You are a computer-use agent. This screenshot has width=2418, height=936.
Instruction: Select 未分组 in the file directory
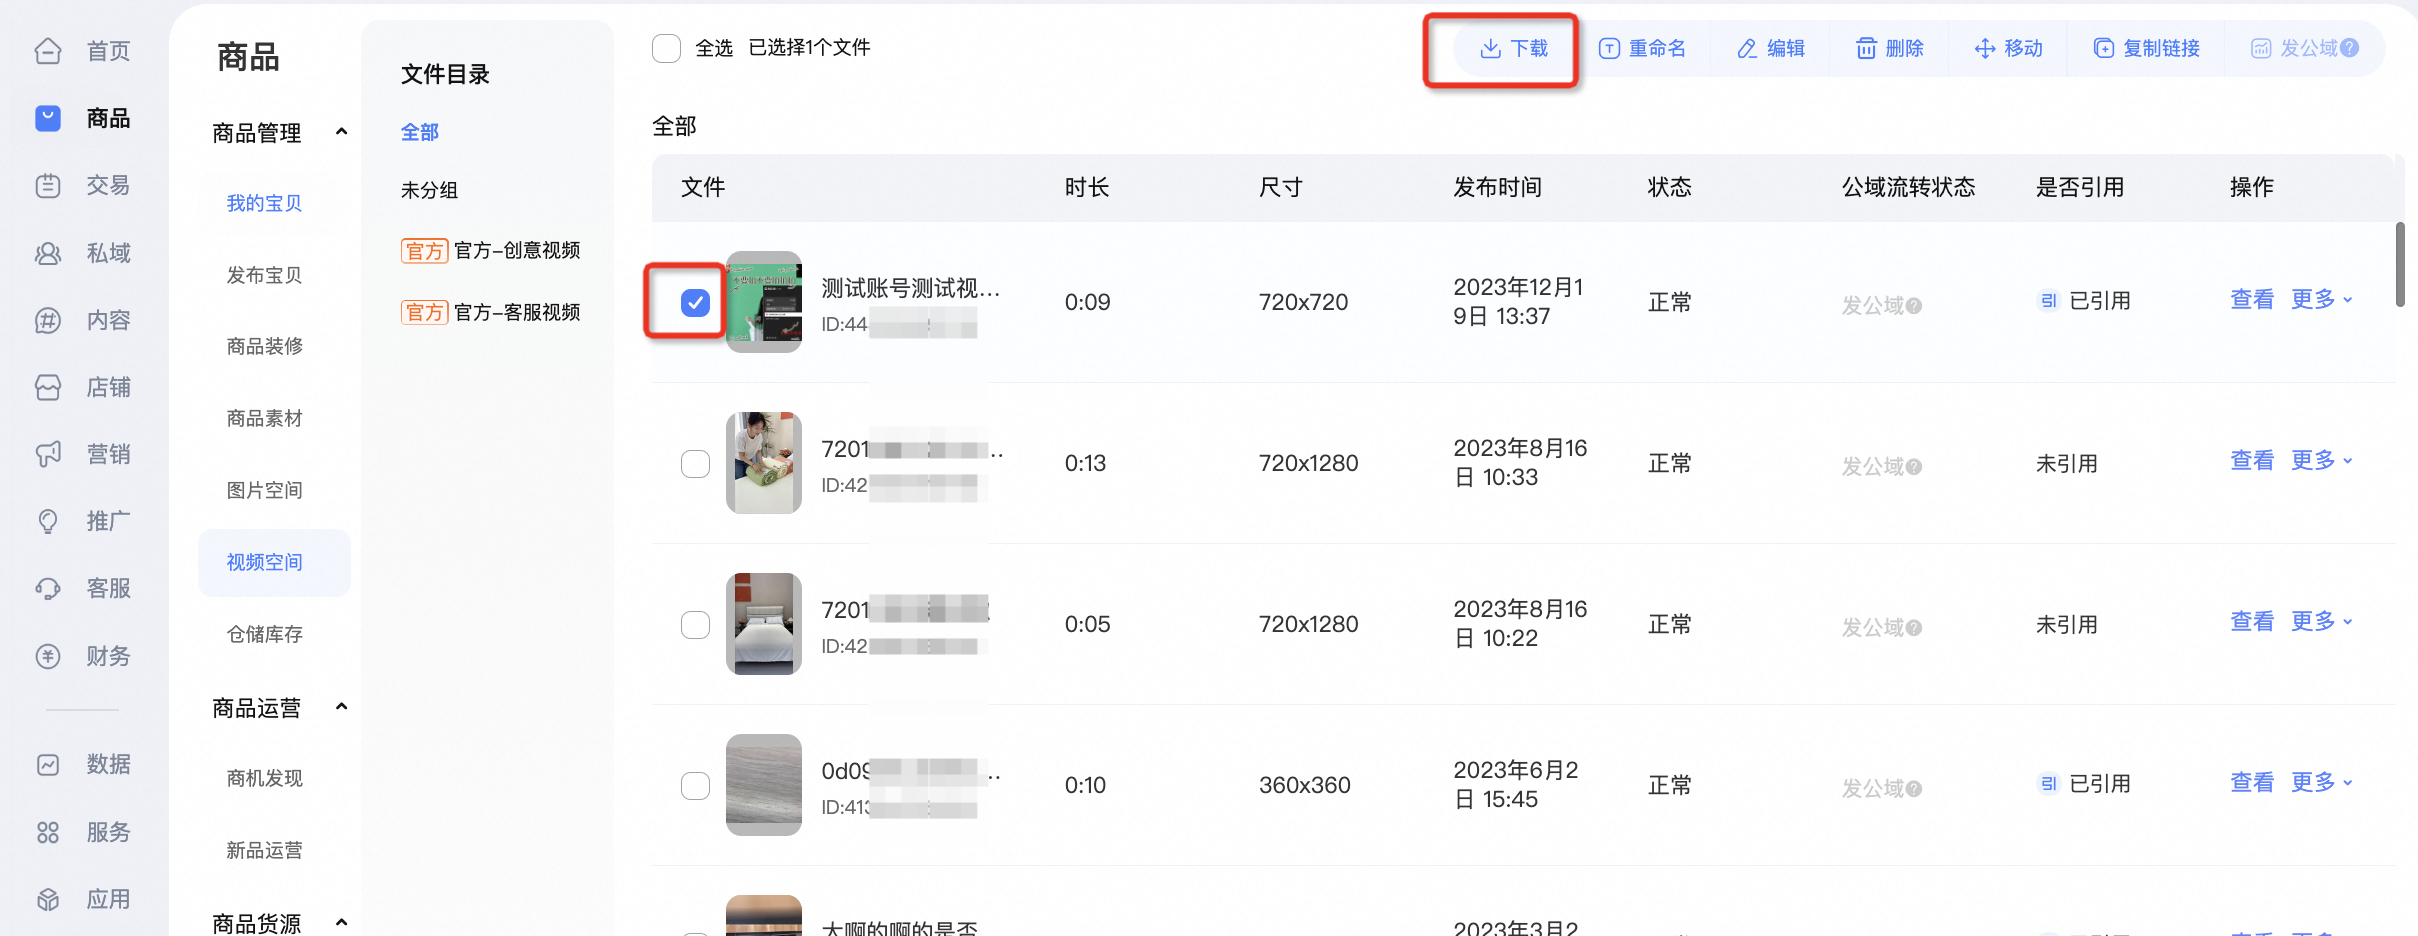coord(429,190)
